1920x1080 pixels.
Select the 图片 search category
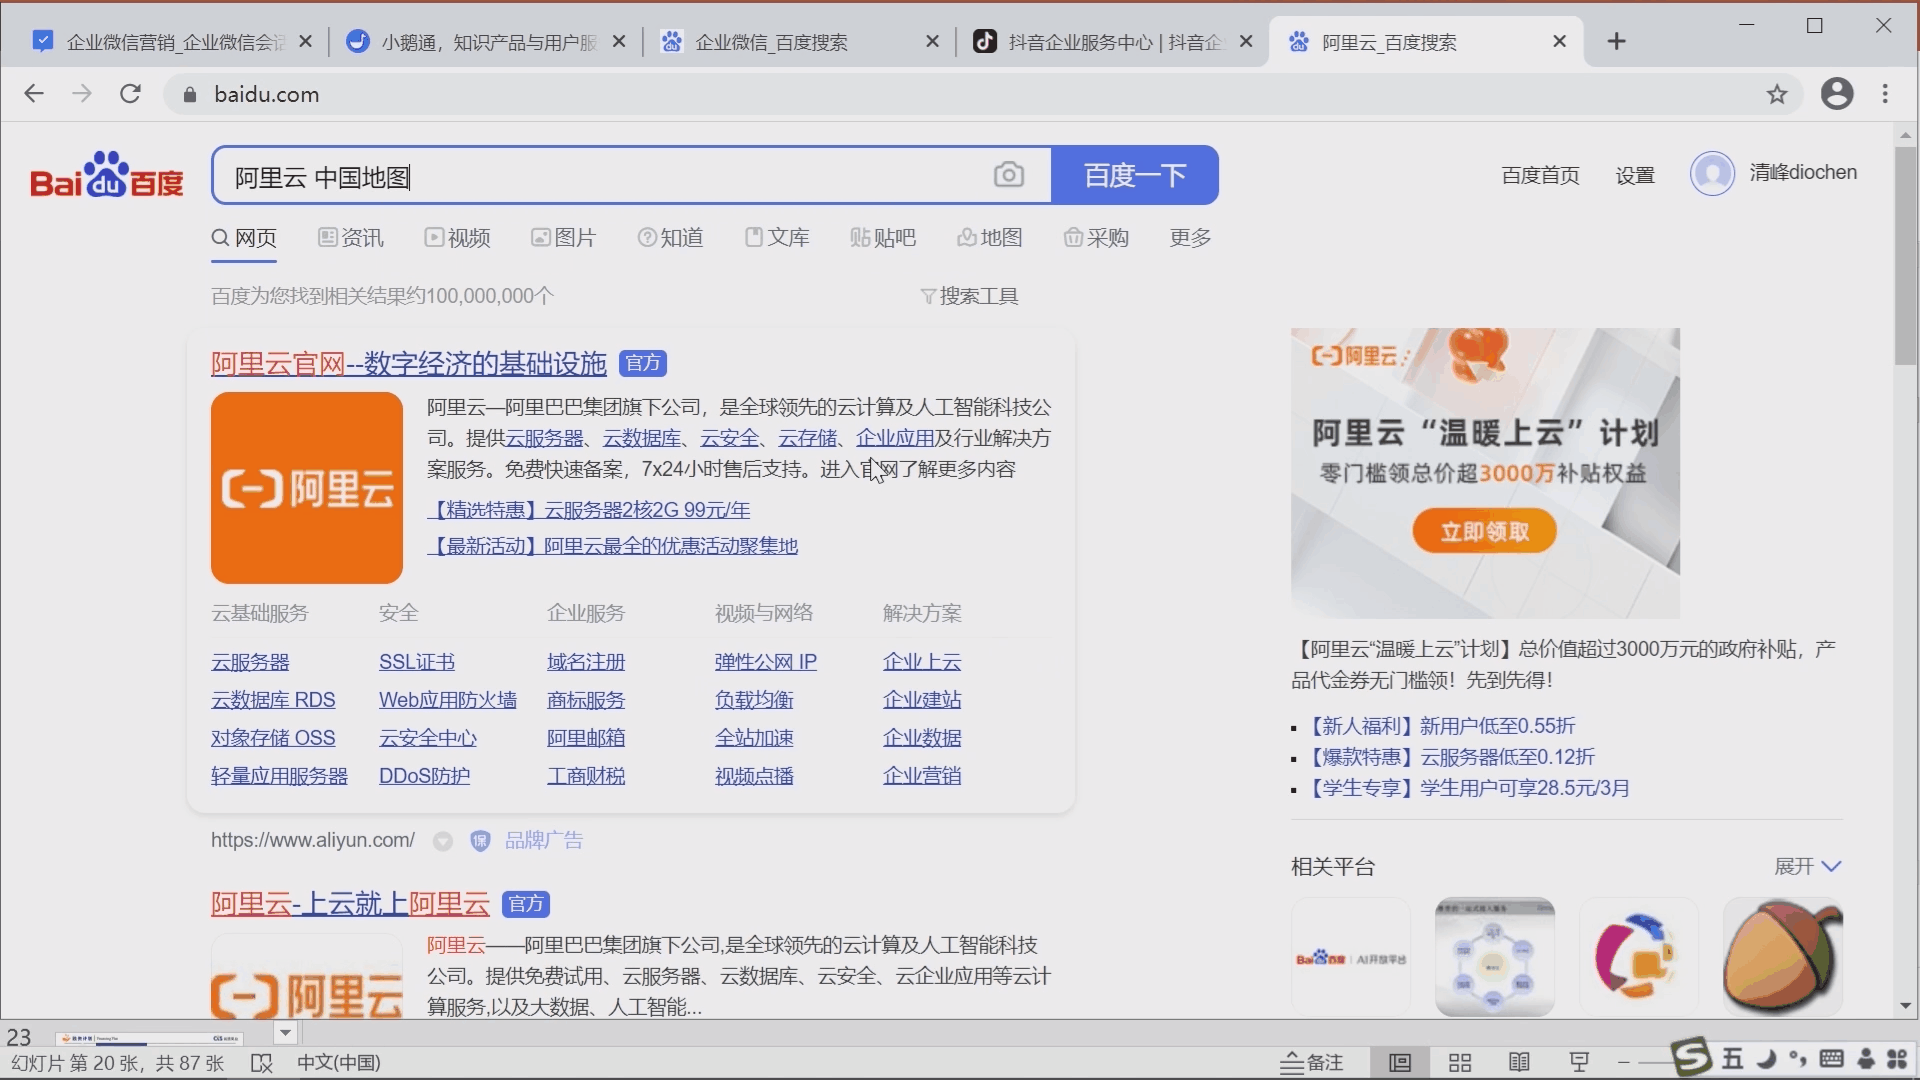(x=563, y=238)
